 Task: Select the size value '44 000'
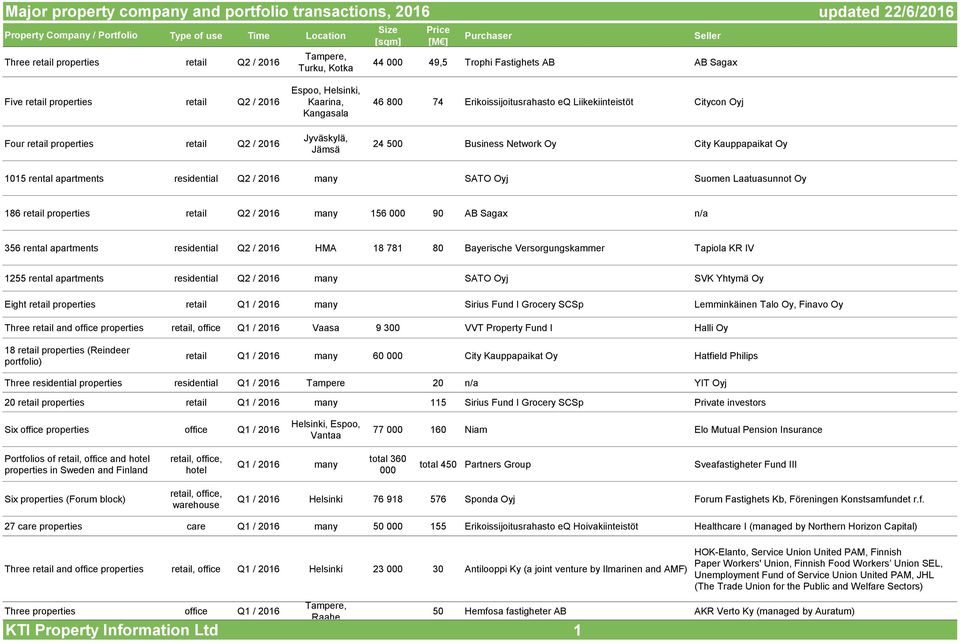pyautogui.click(x=388, y=62)
